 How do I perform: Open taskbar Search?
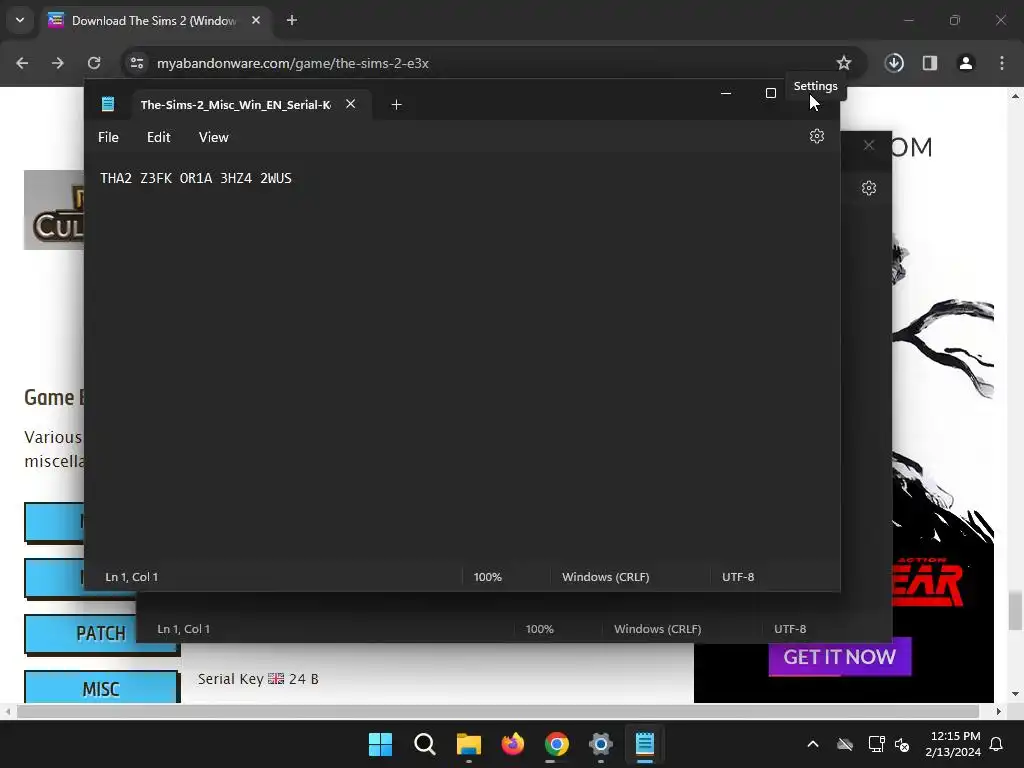tap(424, 744)
